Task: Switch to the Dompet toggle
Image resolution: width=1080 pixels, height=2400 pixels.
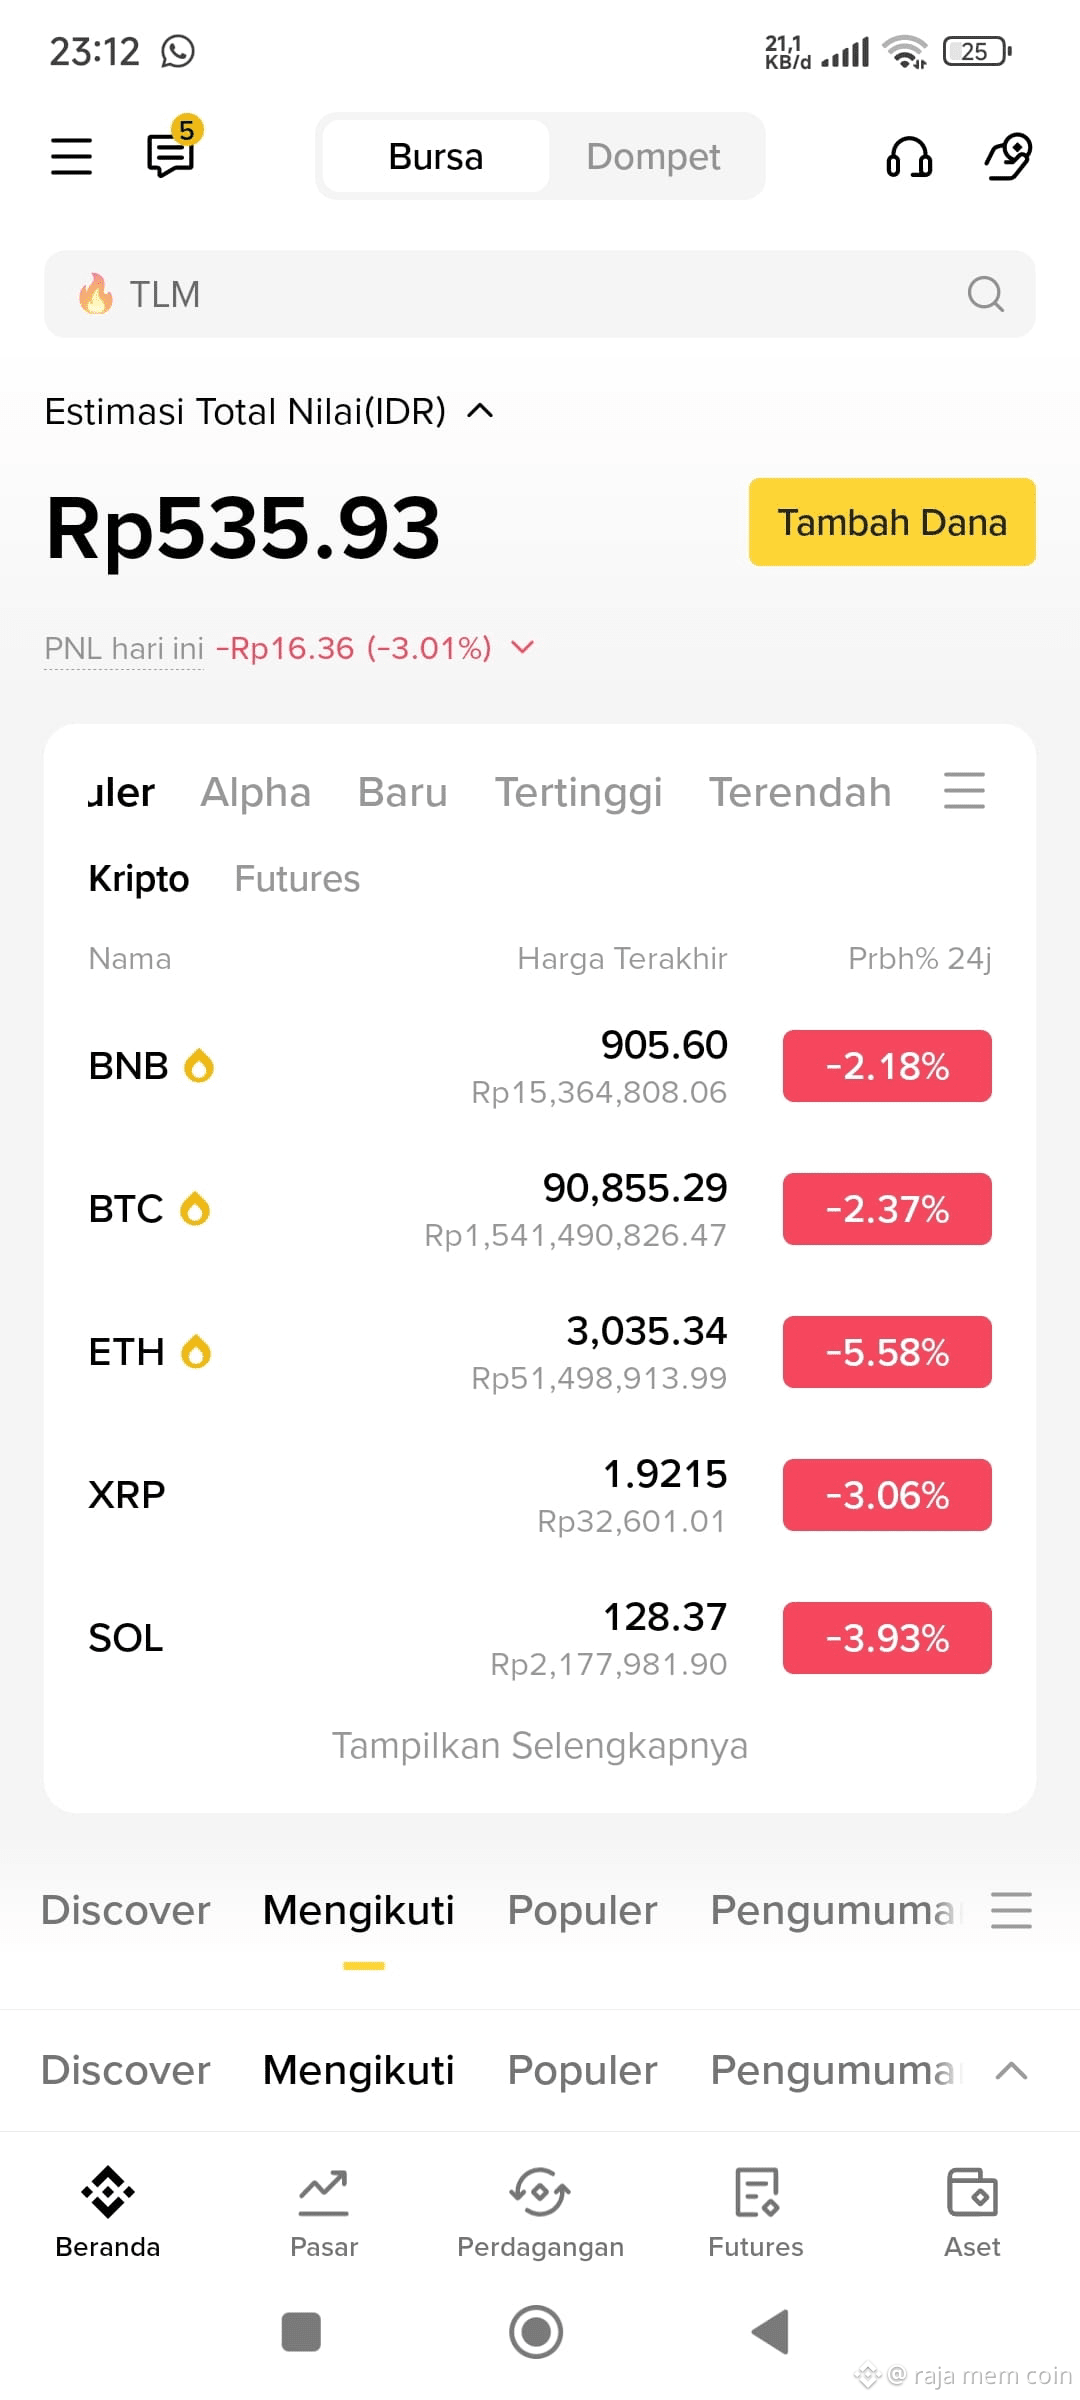Action: point(653,157)
